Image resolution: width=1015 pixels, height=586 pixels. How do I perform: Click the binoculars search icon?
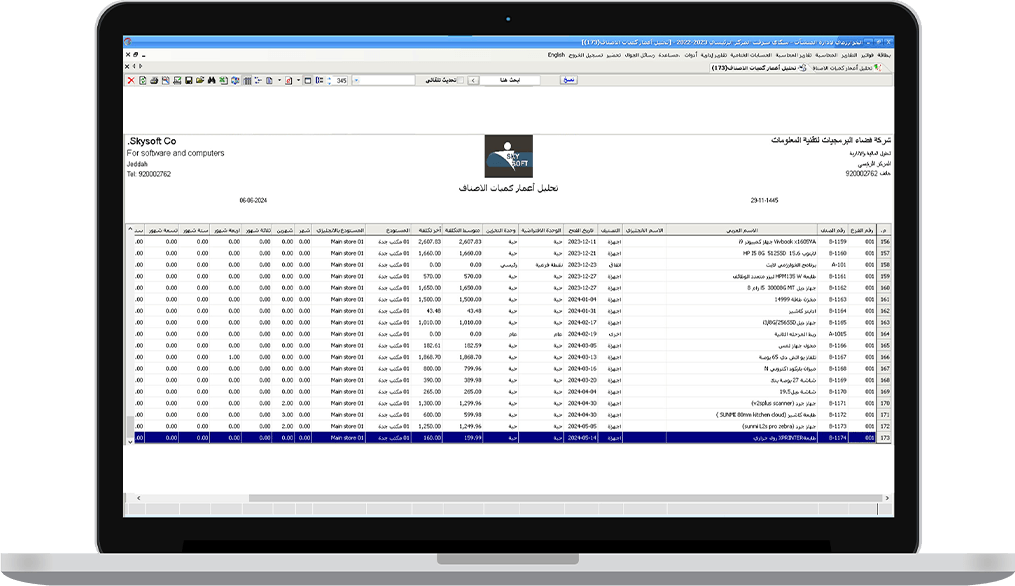coord(212,80)
